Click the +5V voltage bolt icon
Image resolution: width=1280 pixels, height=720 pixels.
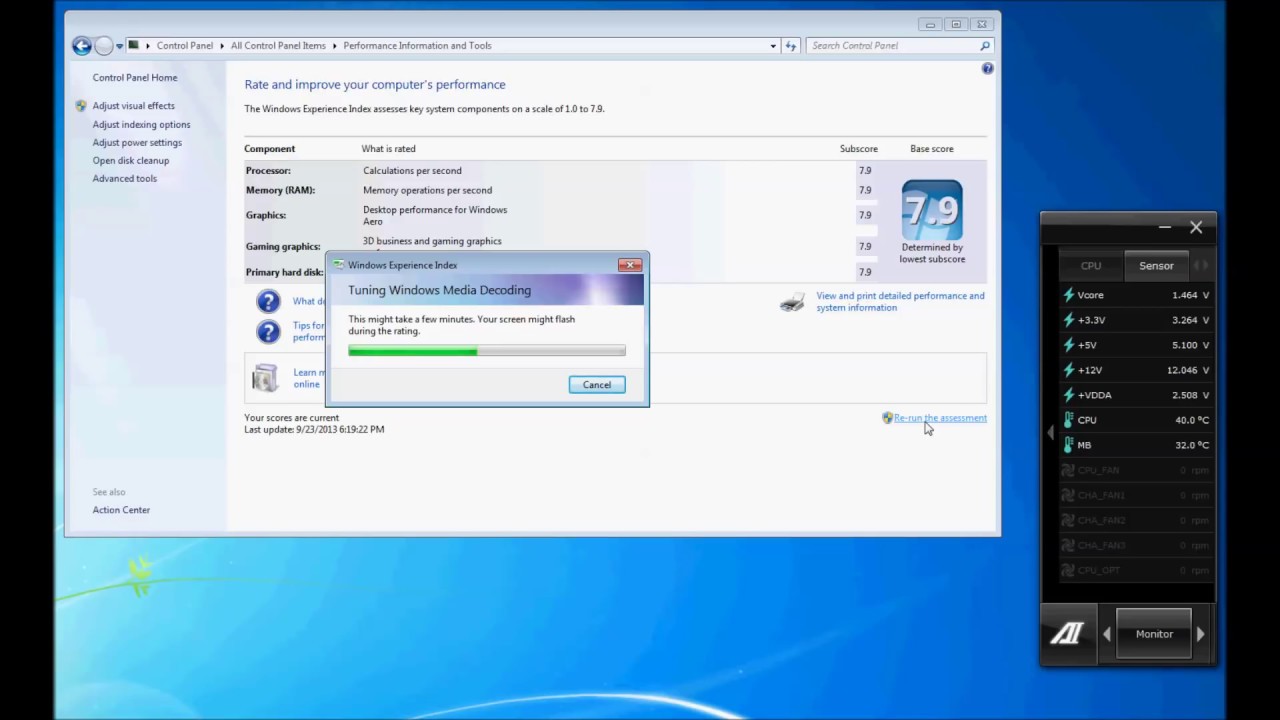1068,345
